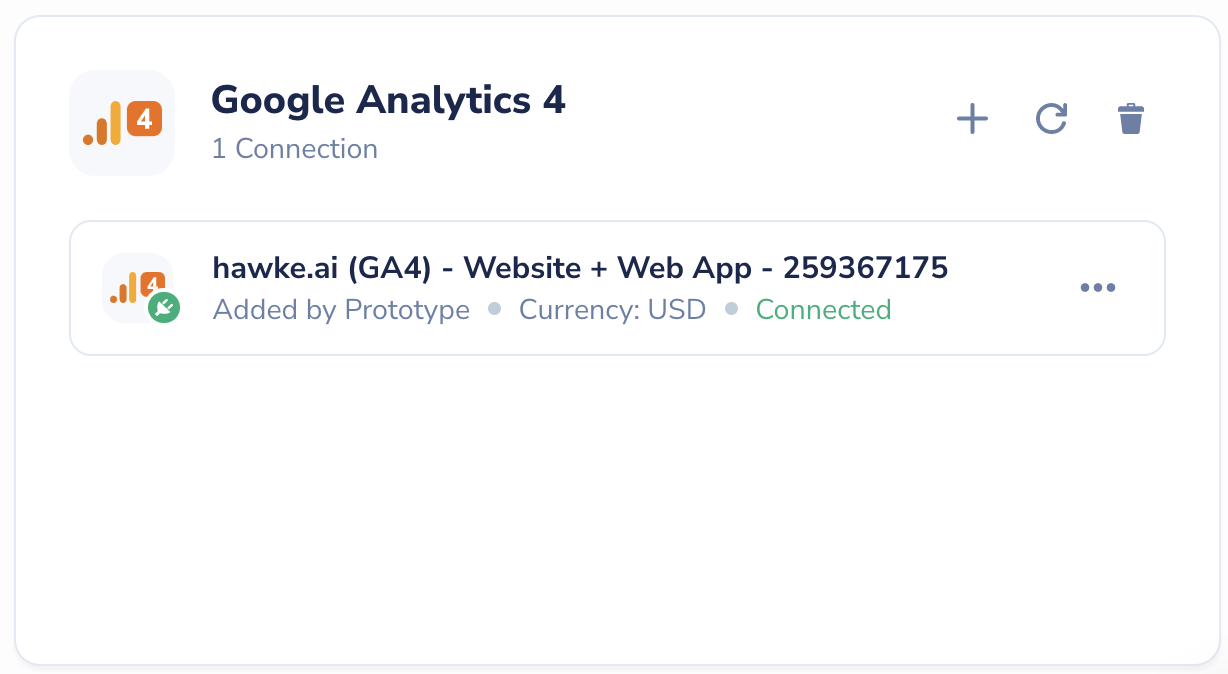
Task: Click the property ID 259367175
Action: (x=866, y=268)
